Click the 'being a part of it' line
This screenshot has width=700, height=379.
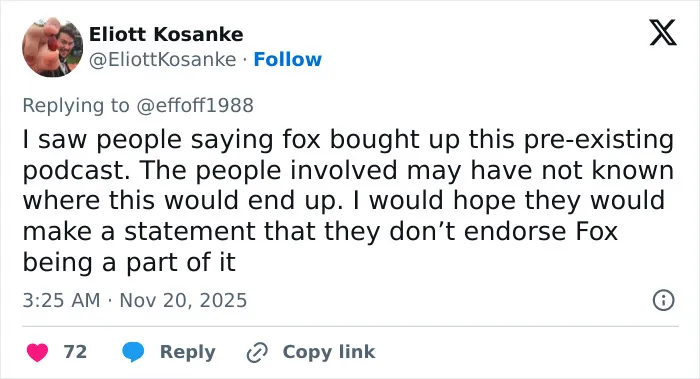click(129, 262)
